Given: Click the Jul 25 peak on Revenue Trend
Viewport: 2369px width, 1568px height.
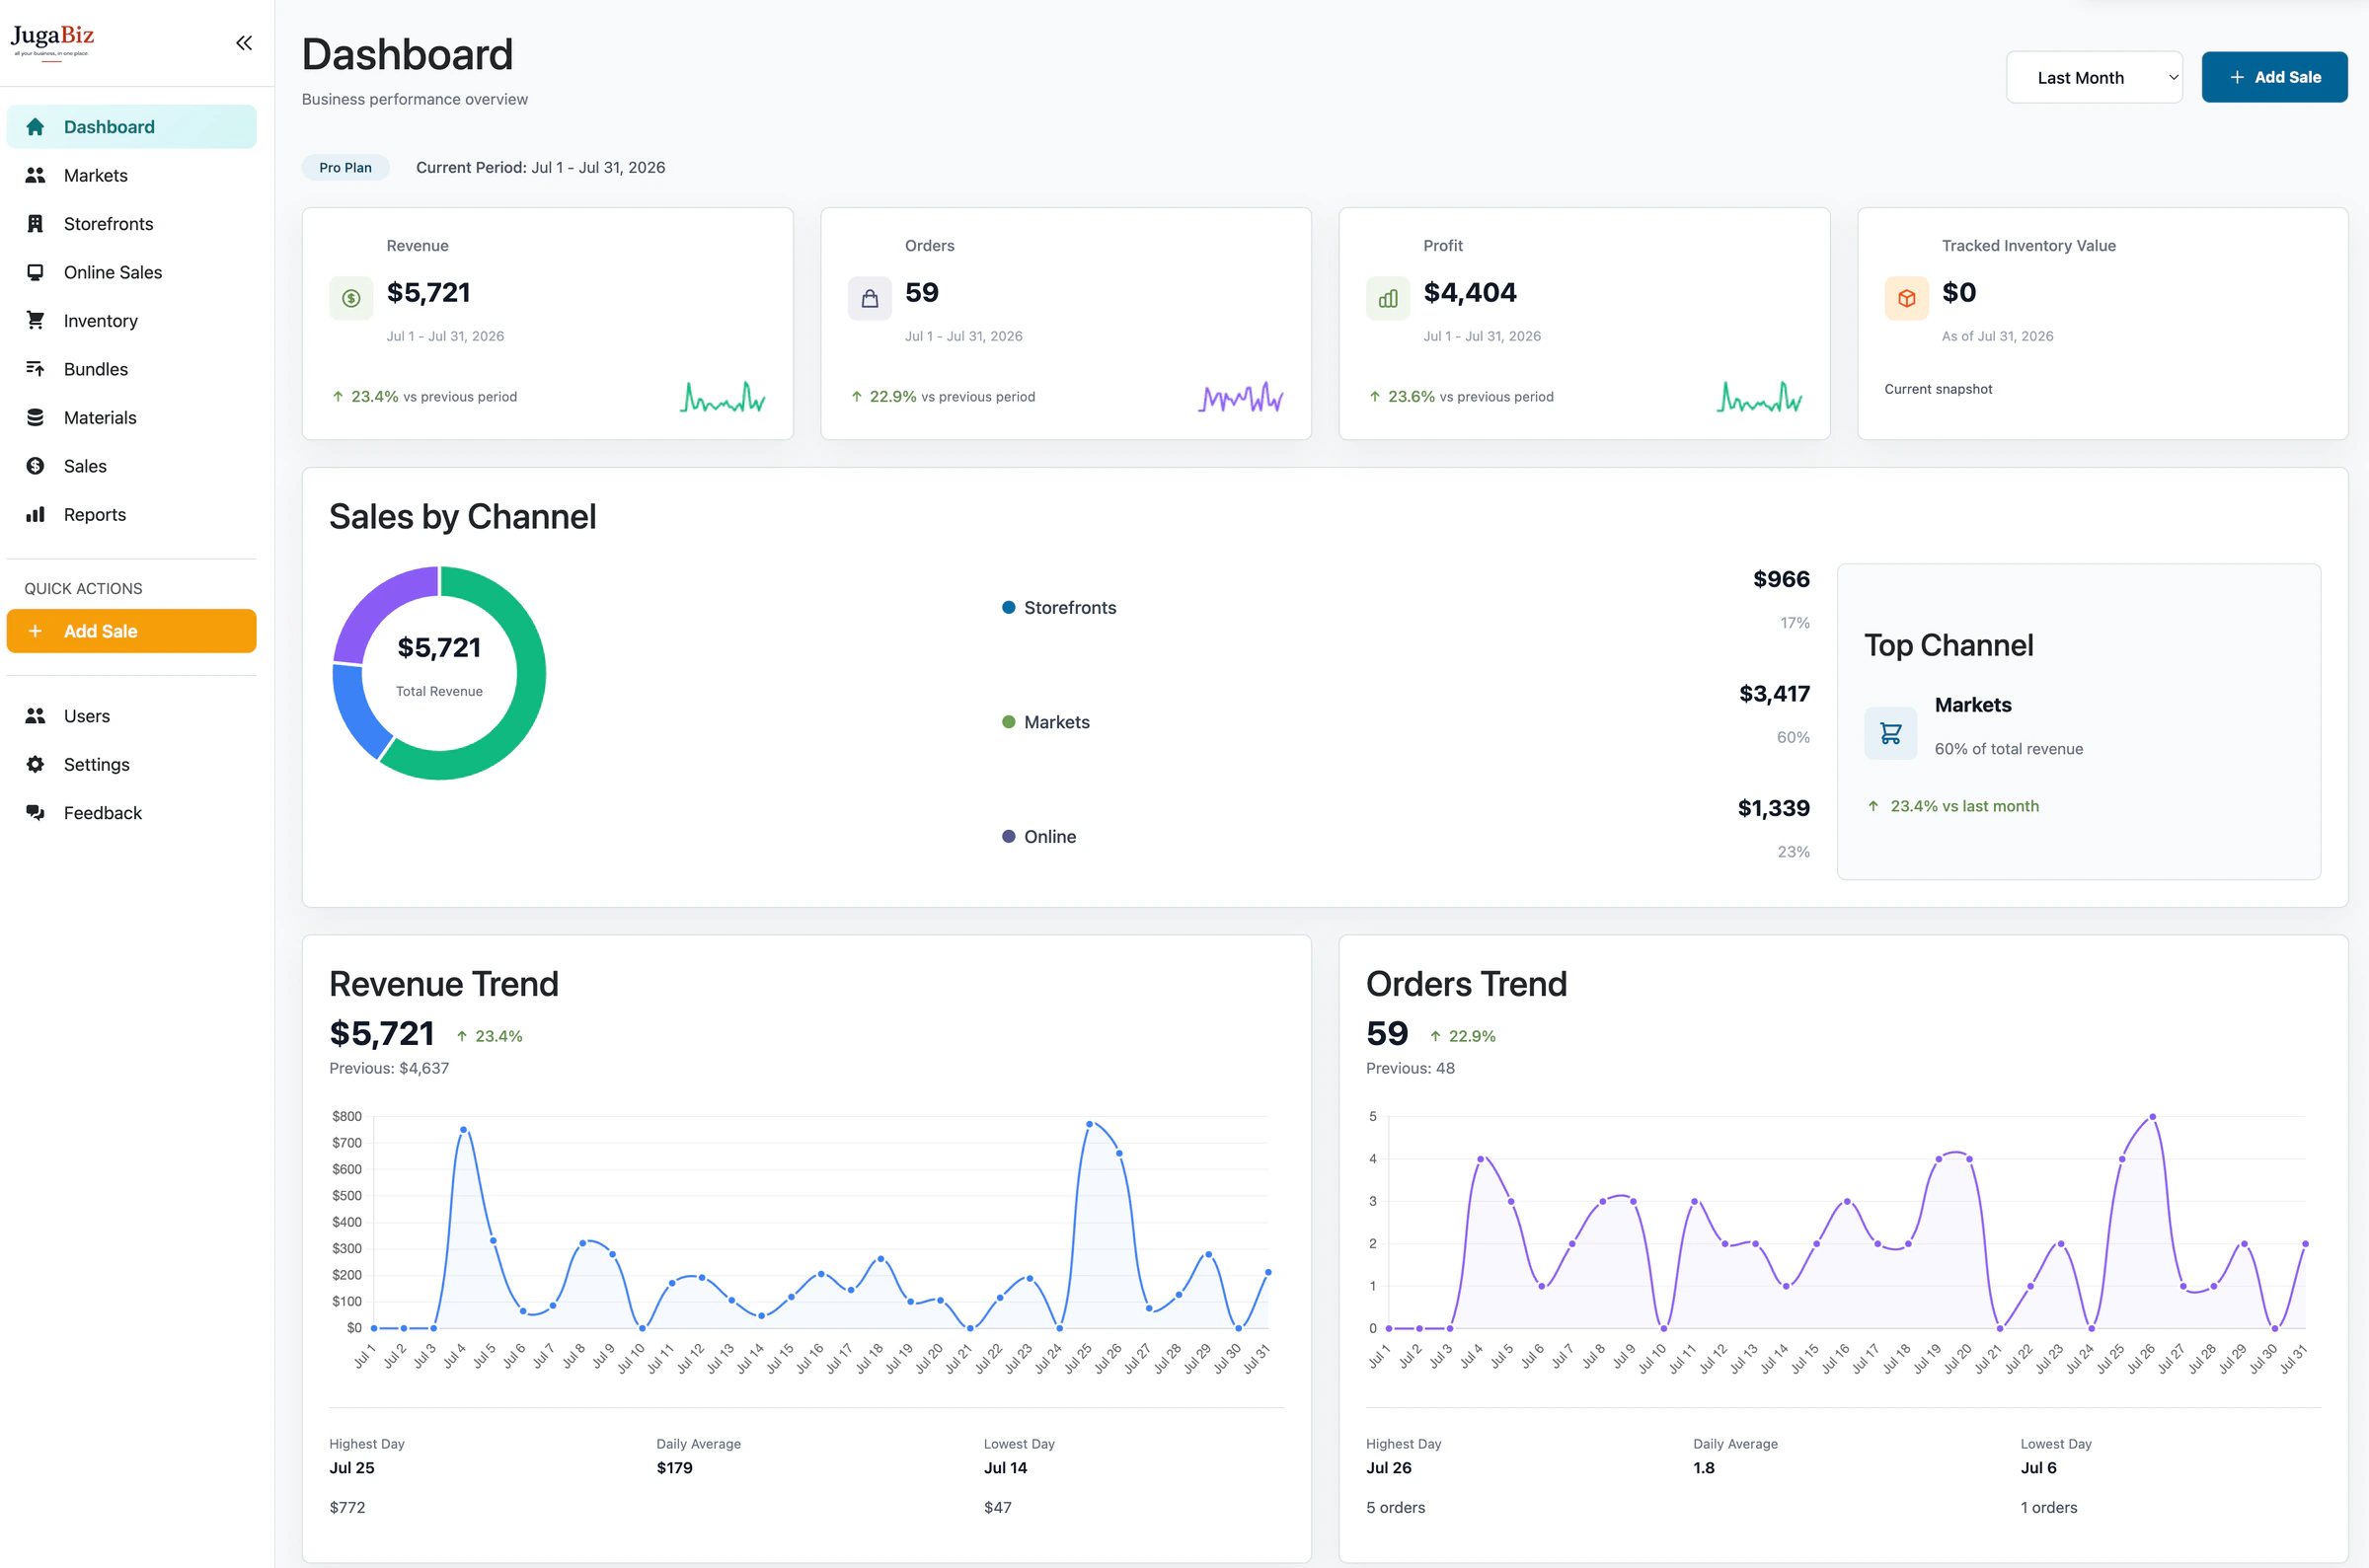Looking at the screenshot, I should tap(1089, 1124).
